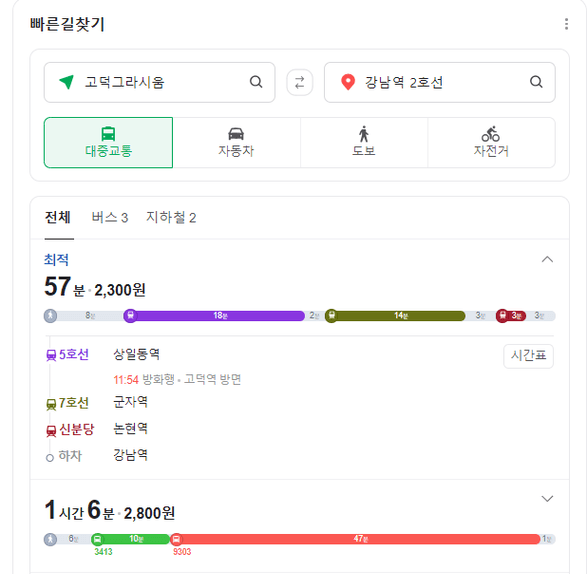Viewport: 587px width, 574px height.
Task: Switch to the 지하철 2 tab
Action: 171,218
